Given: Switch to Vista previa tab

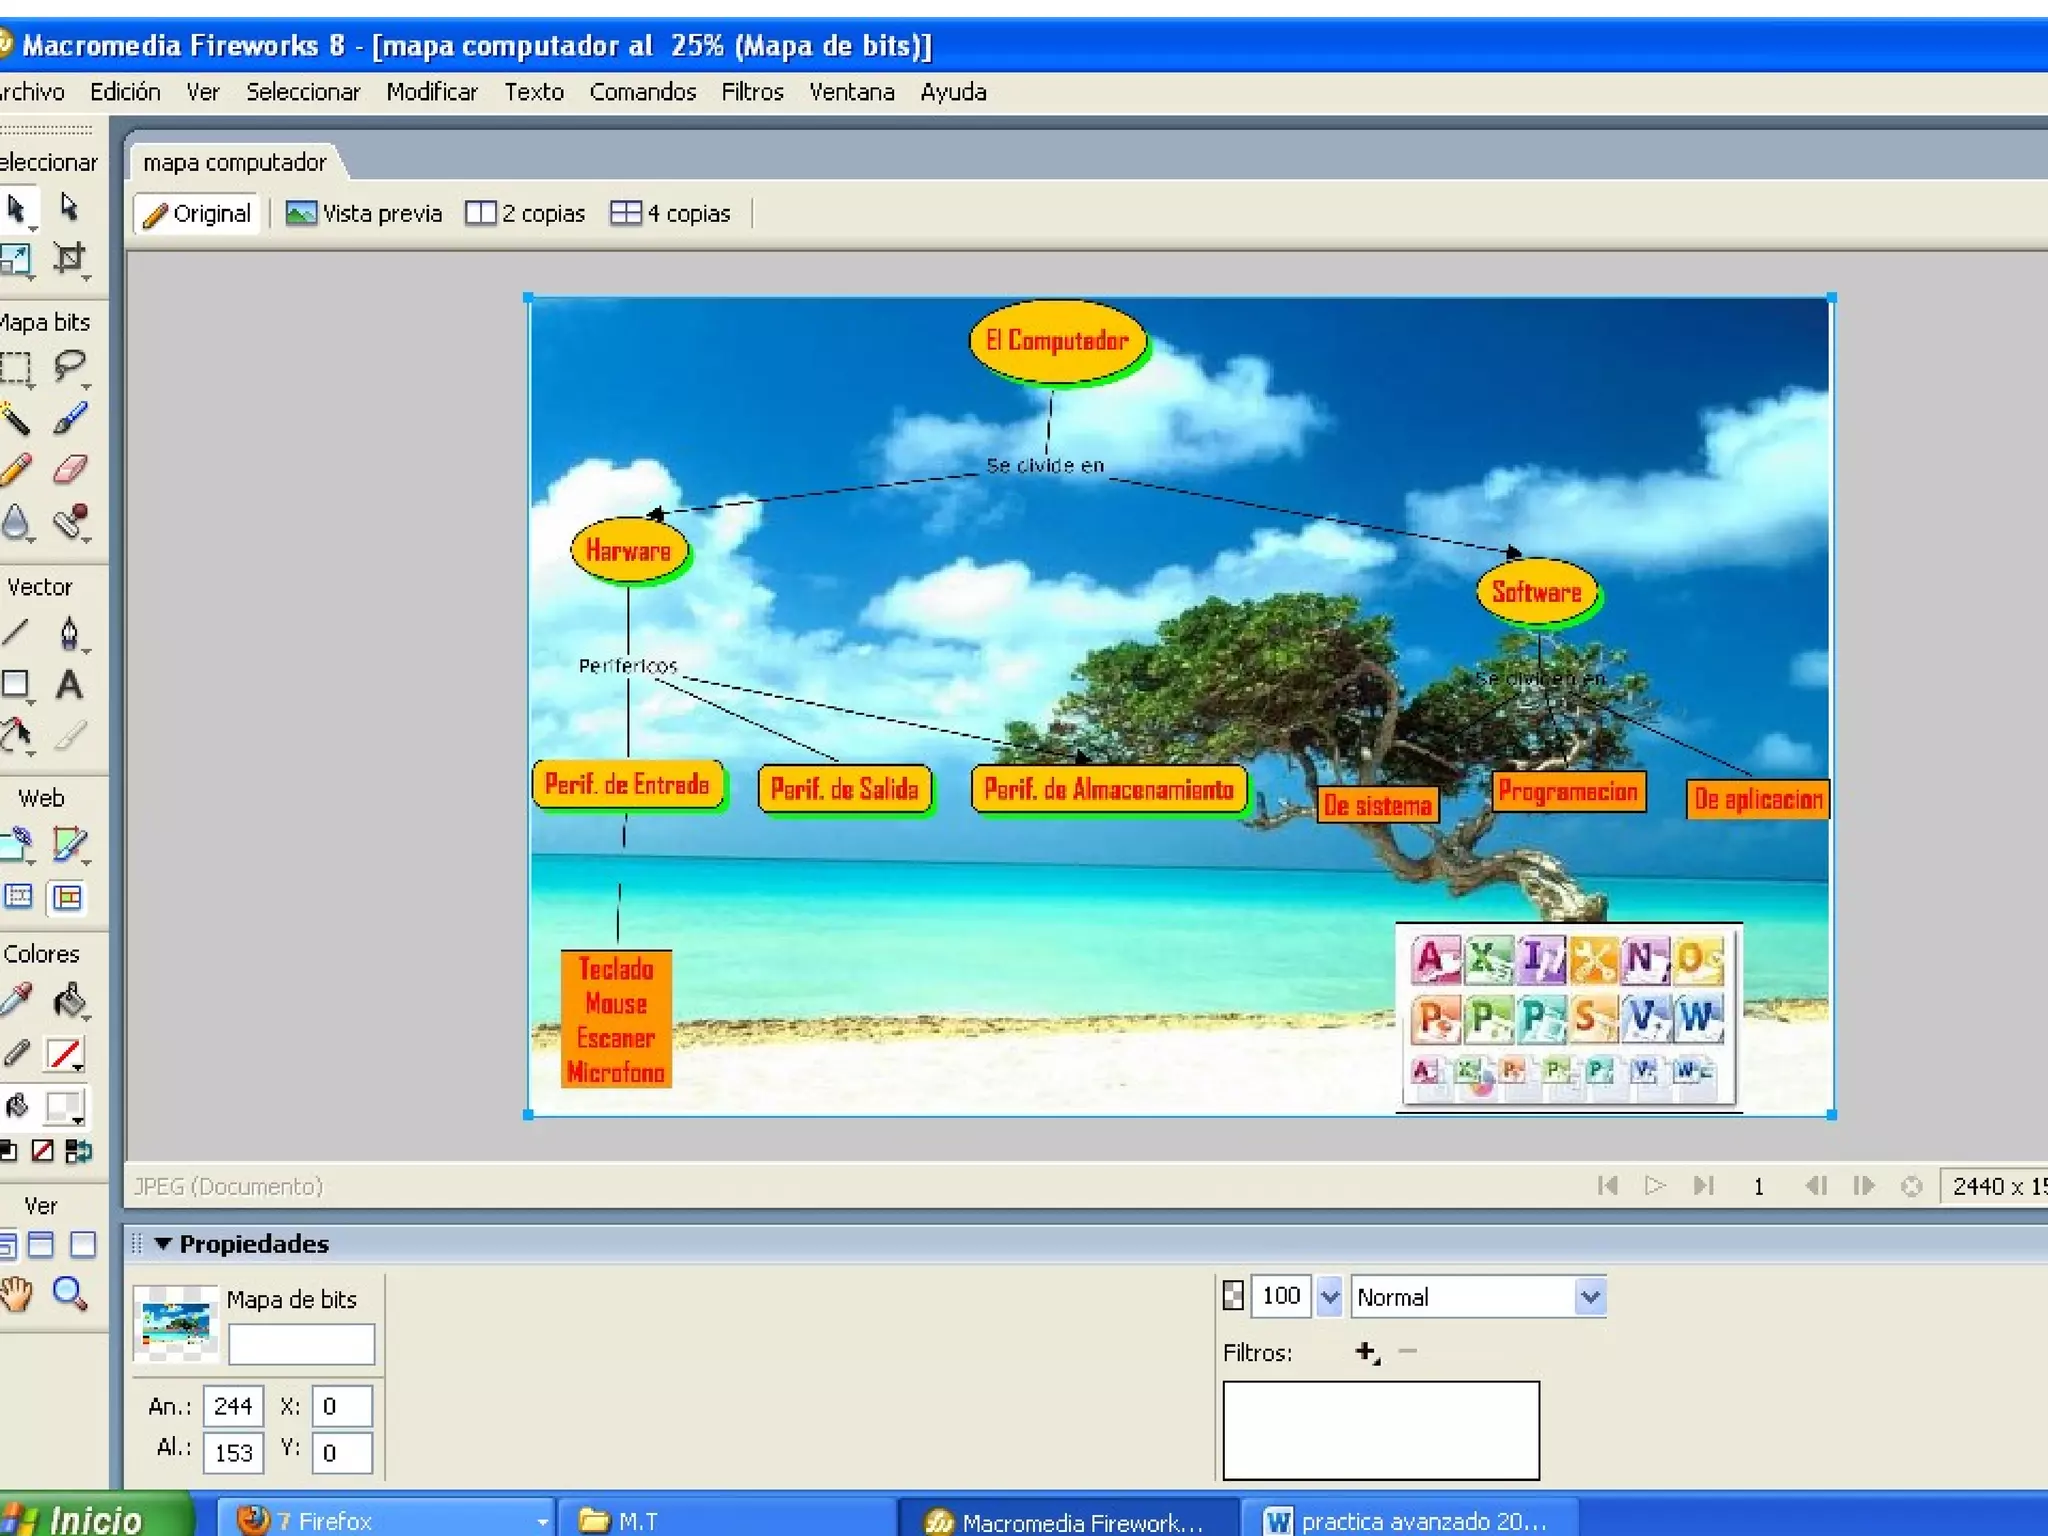Looking at the screenshot, I should (x=365, y=213).
